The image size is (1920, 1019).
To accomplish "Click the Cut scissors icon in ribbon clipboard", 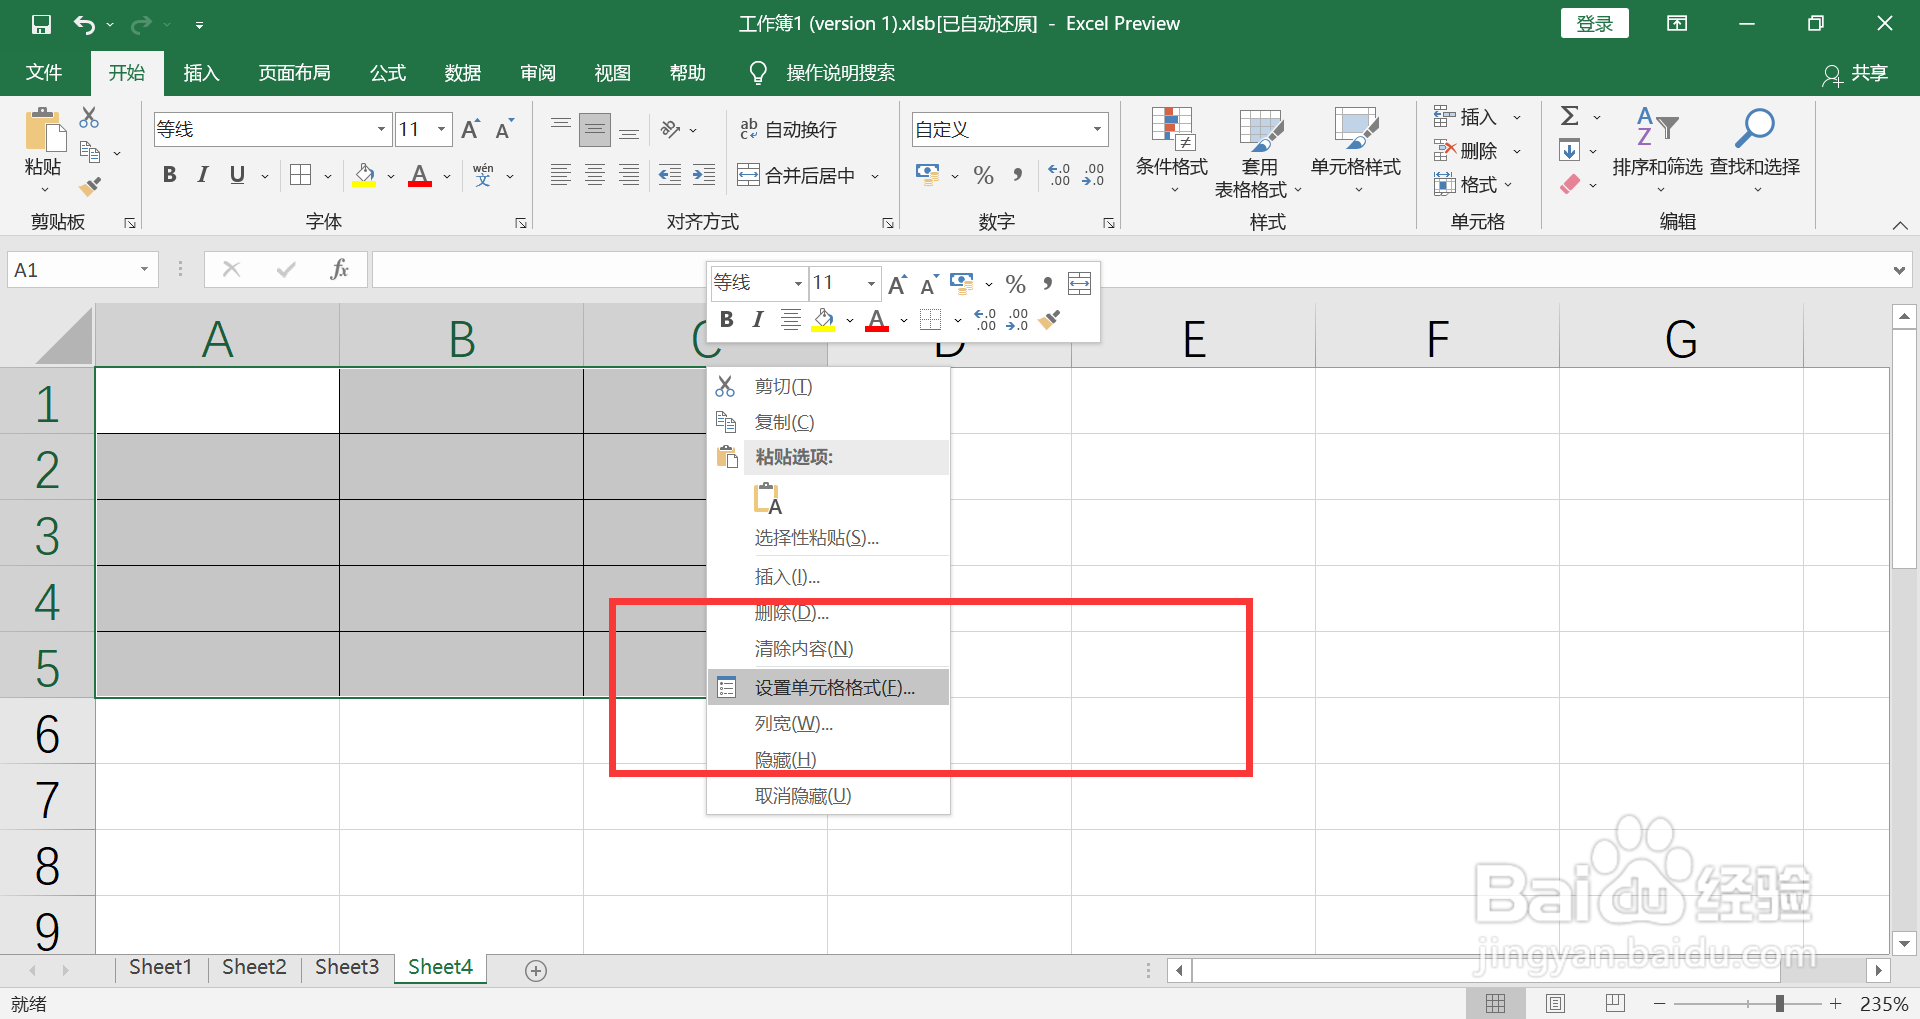I will tap(90, 118).
